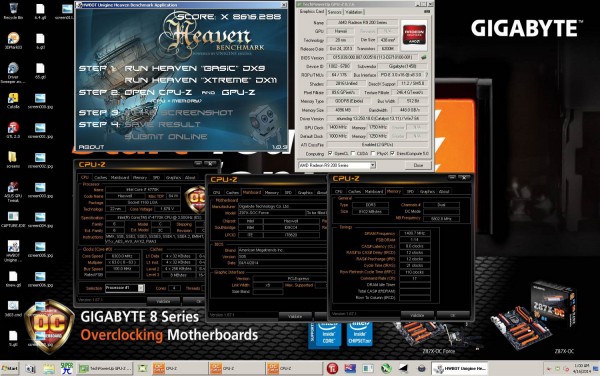Toggle the OpenCL checkbox in GPU-Z

330,153
